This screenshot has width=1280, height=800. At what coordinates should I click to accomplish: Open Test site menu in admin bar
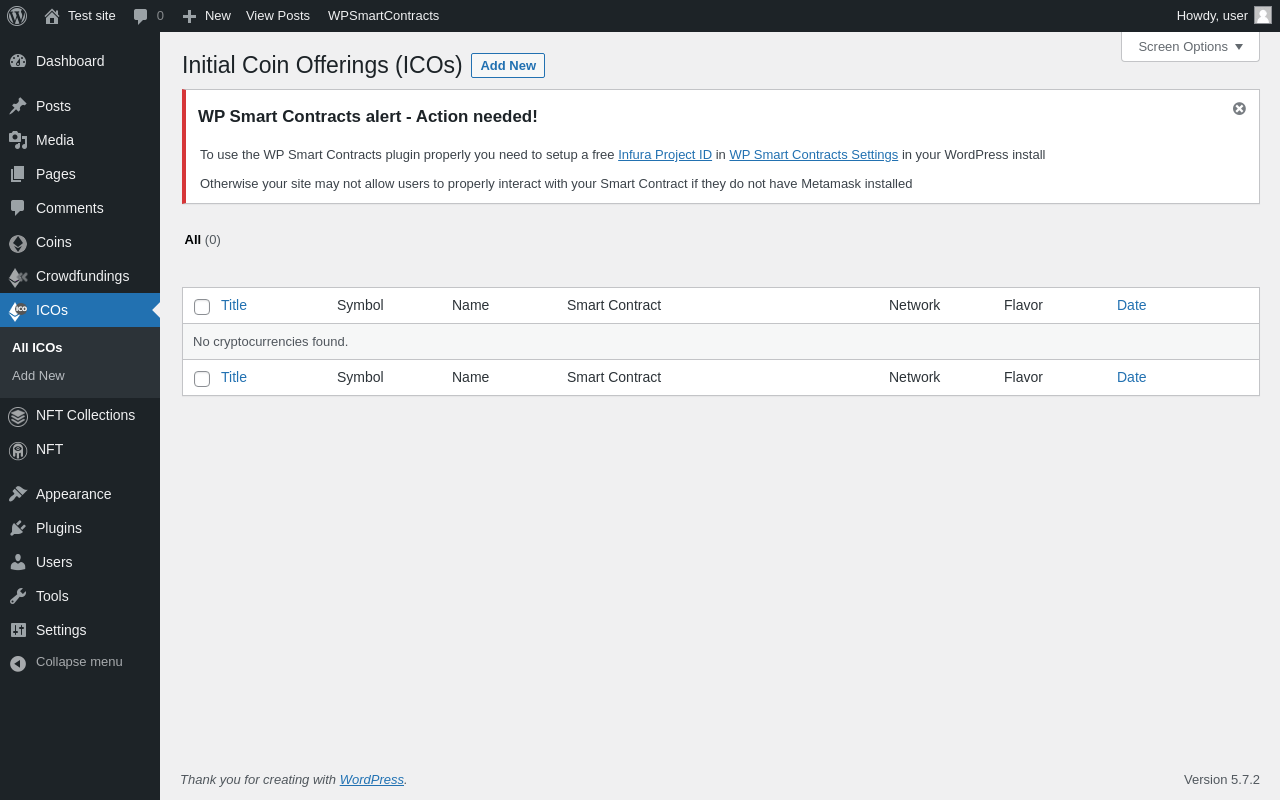click(x=80, y=16)
